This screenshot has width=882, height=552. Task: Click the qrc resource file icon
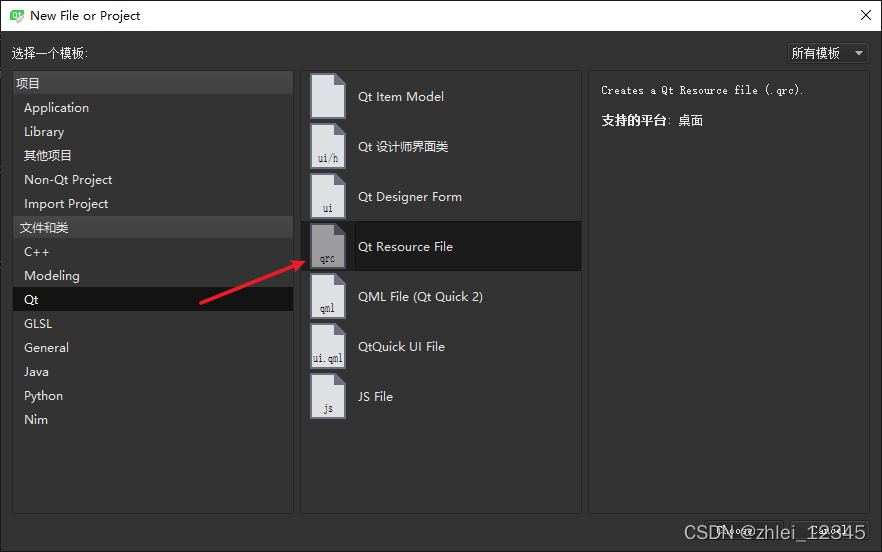tap(328, 246)
